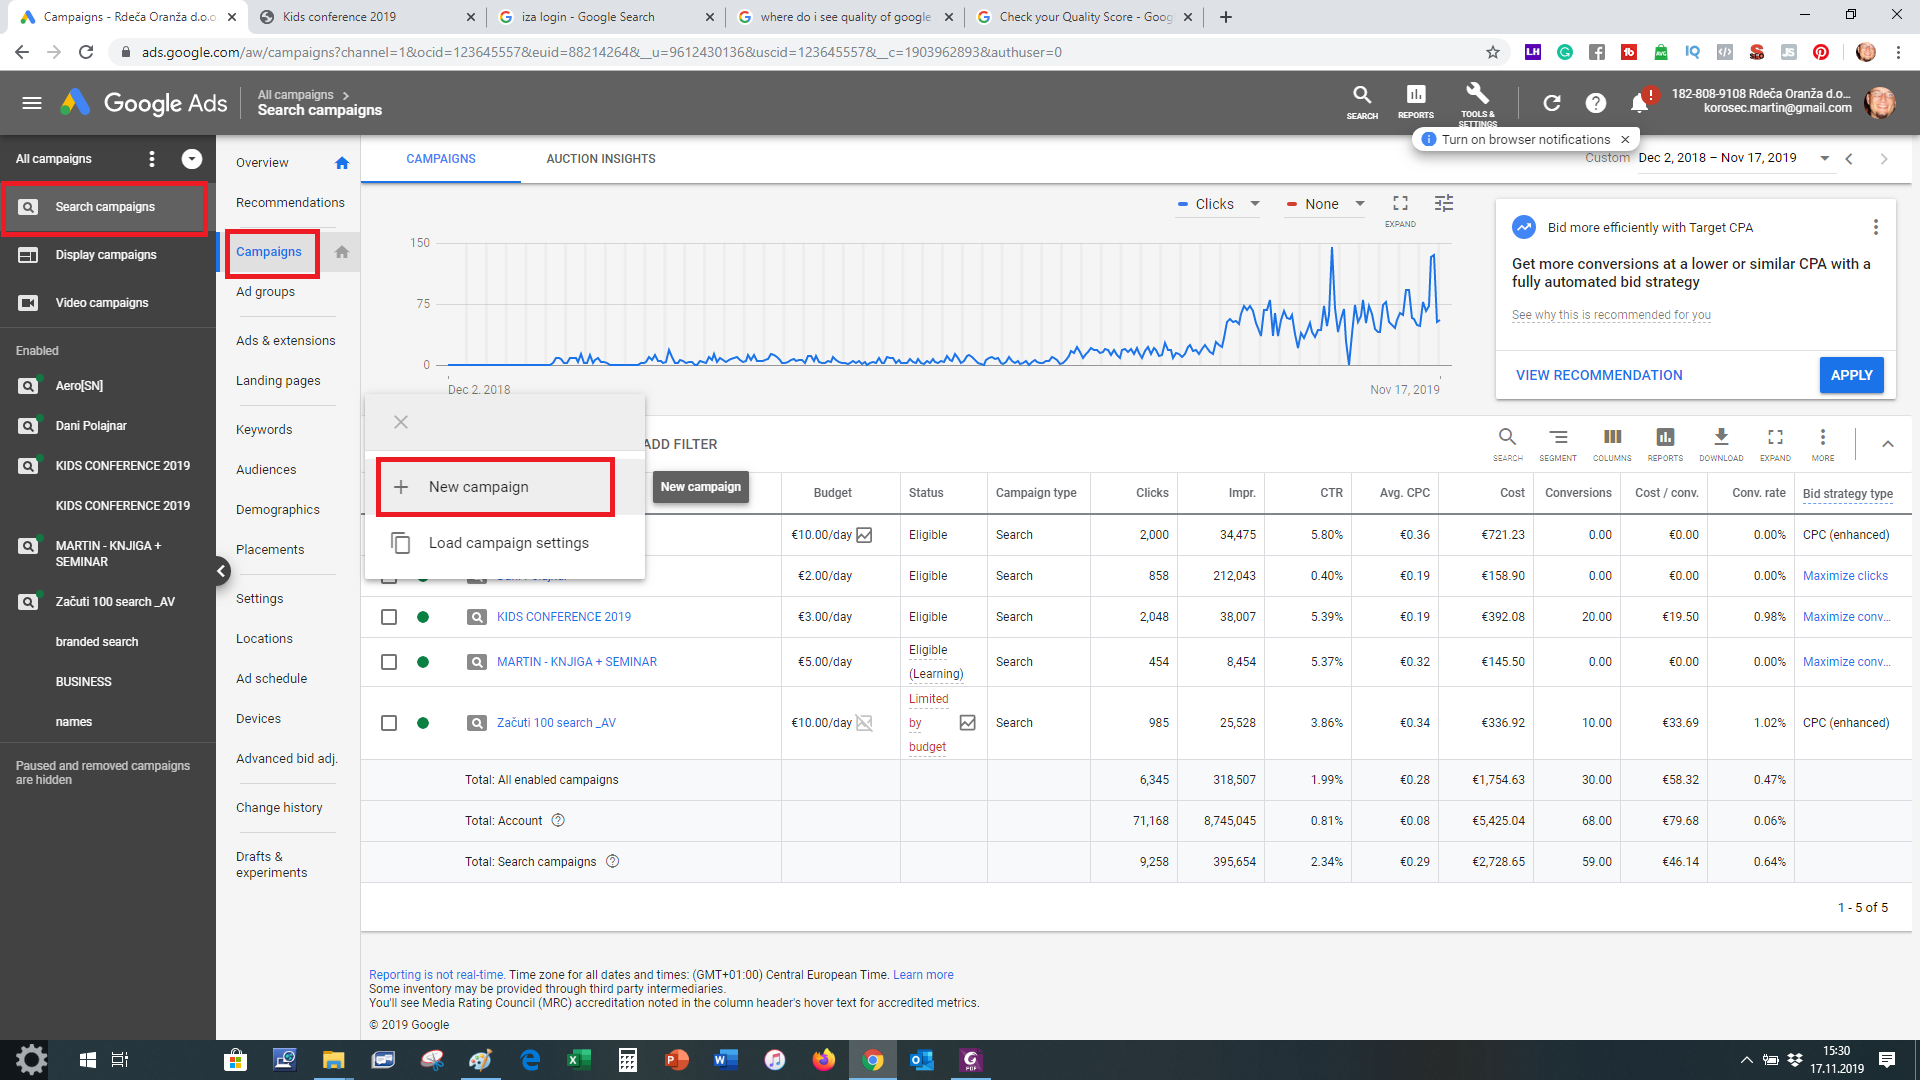The height and width of the screenshot is (1080, 1920).
Task: Check the KIDS CONFERENCE 2019 row checkbox
Action: tap(389, 617)
